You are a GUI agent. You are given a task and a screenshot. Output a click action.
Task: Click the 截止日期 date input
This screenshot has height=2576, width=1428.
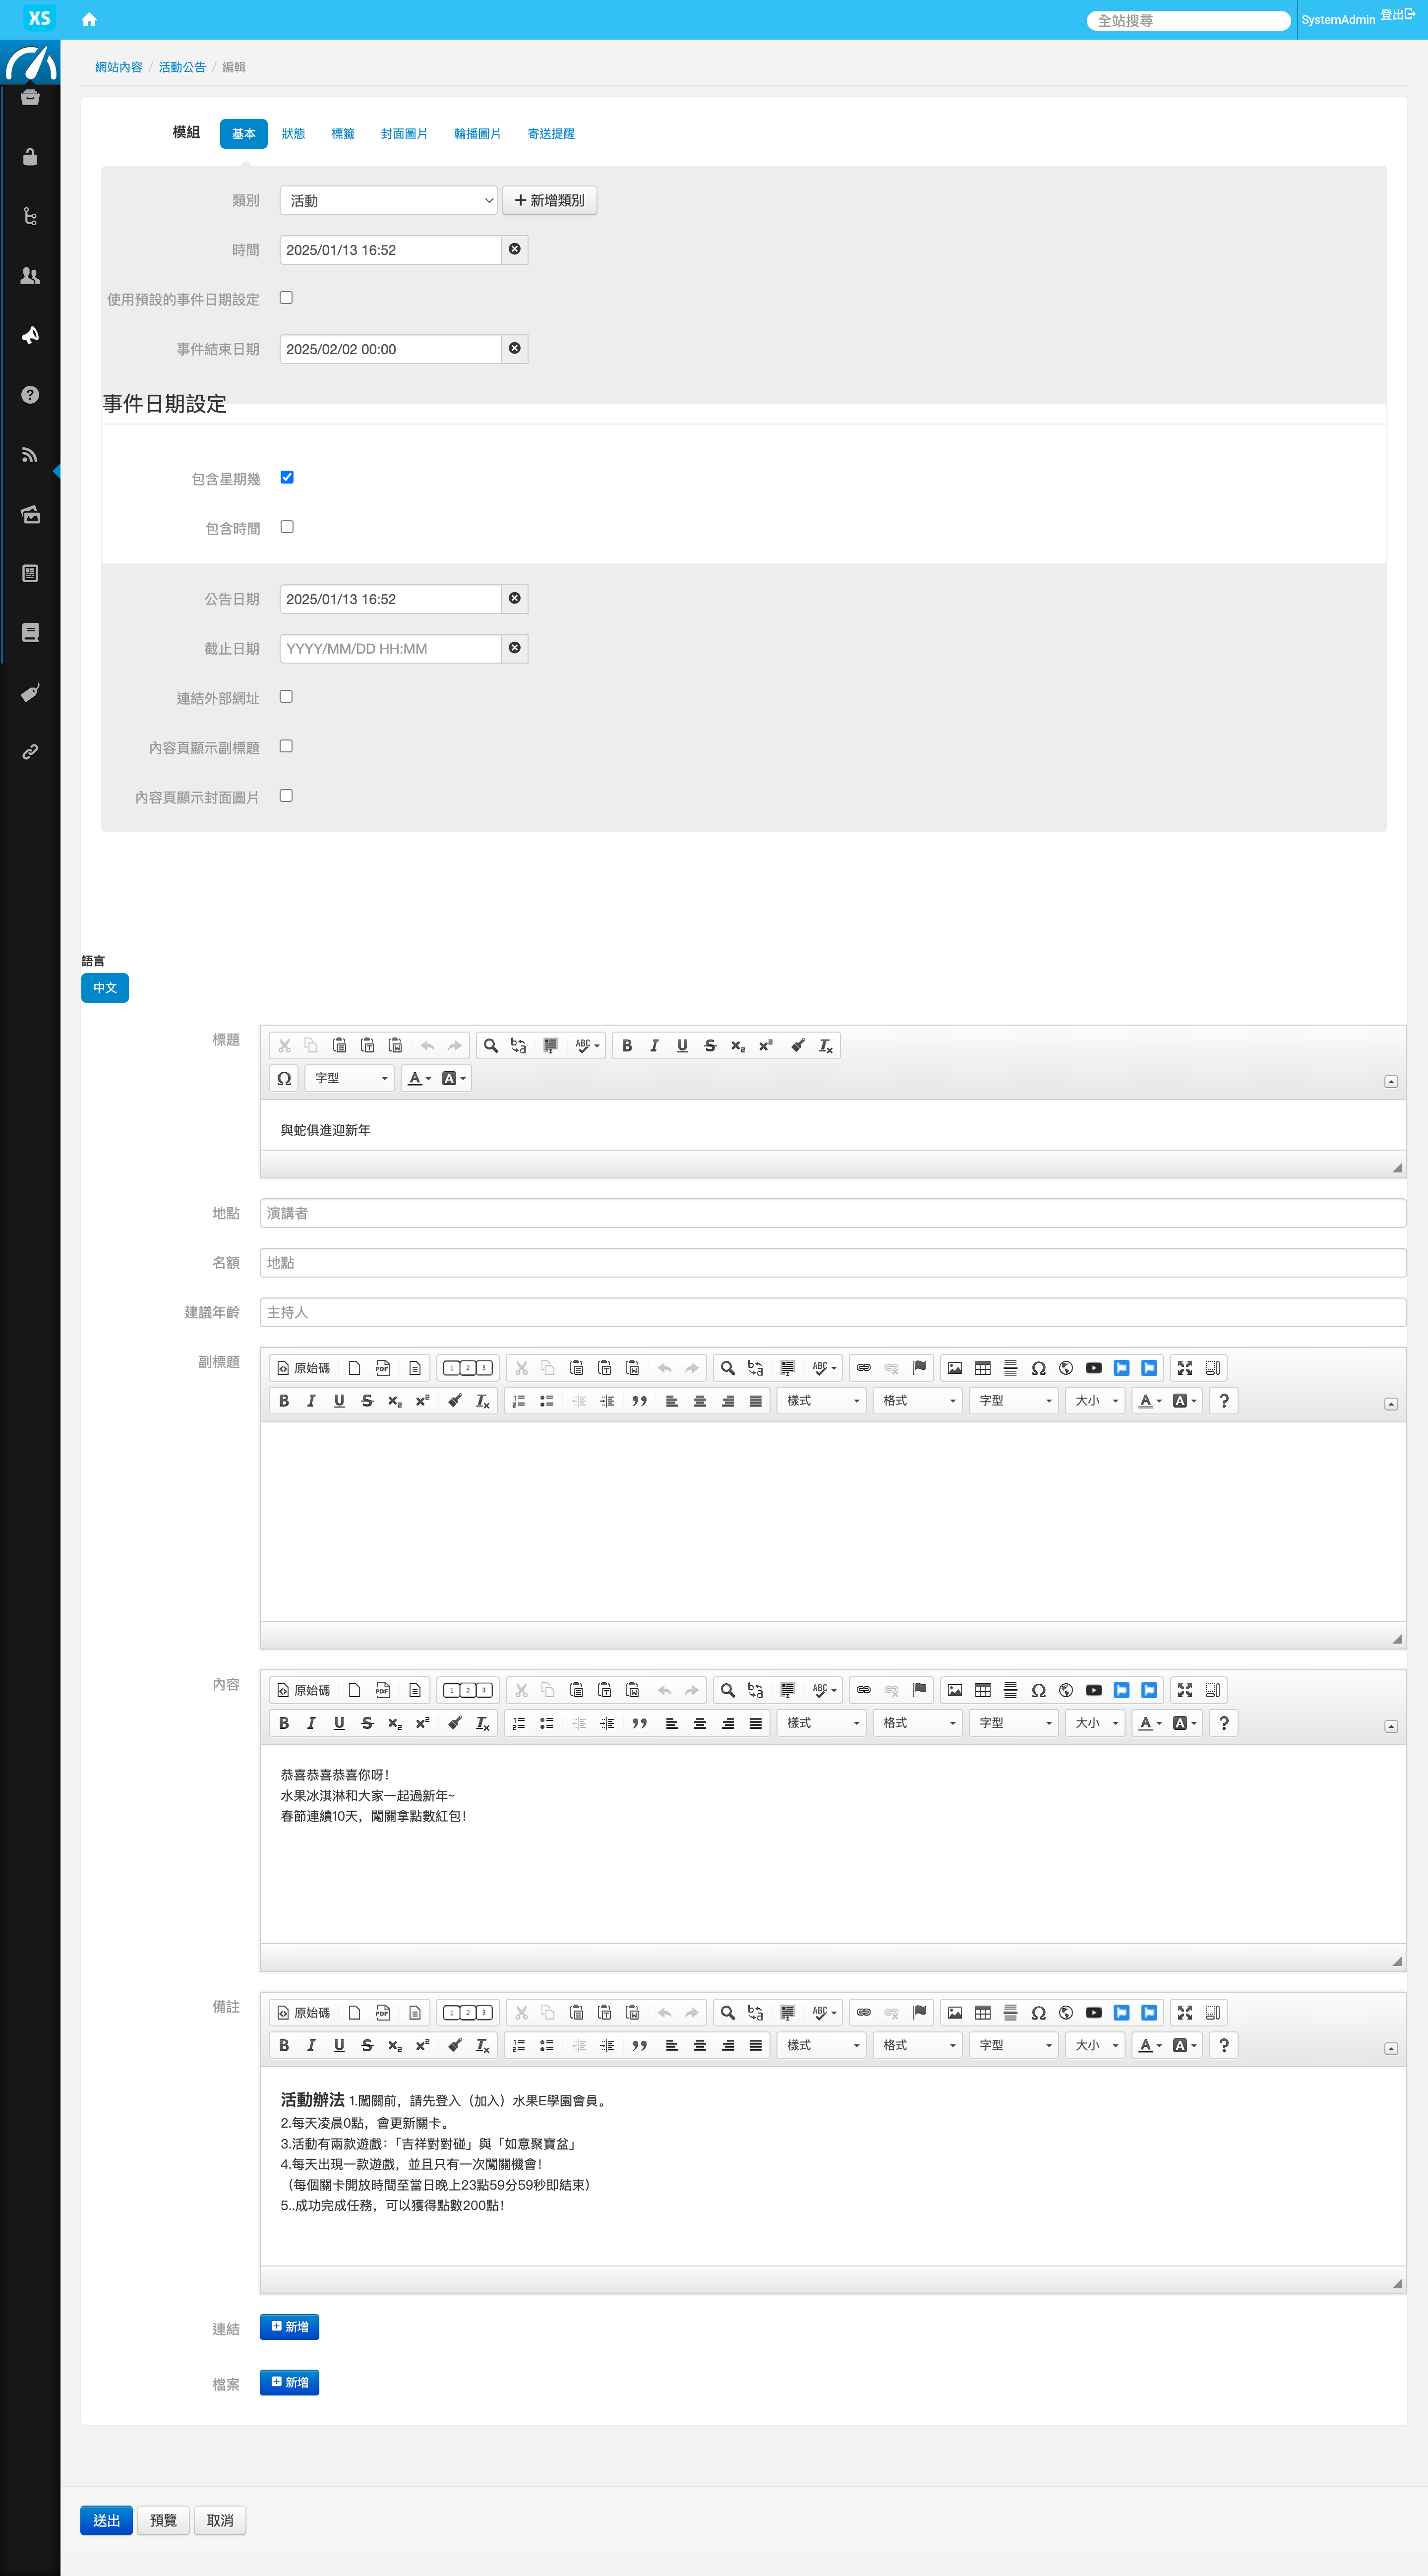click(390, 648)
